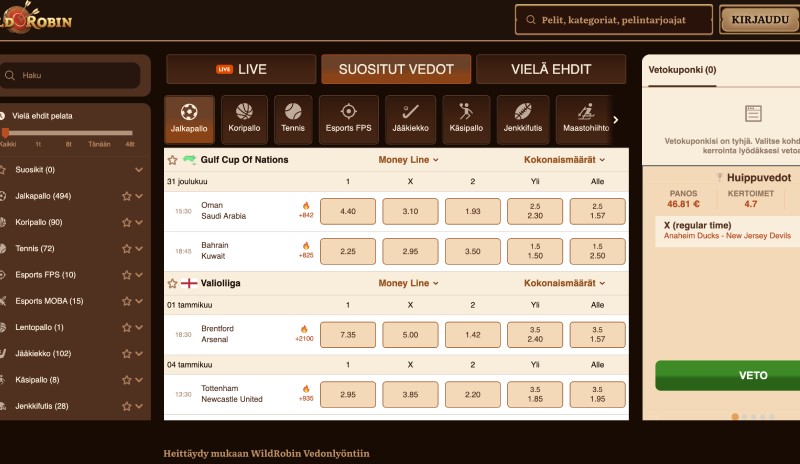The image size is (800, 464).
Task: Select the Maastohiihto skiing tab
Action: 585,119
